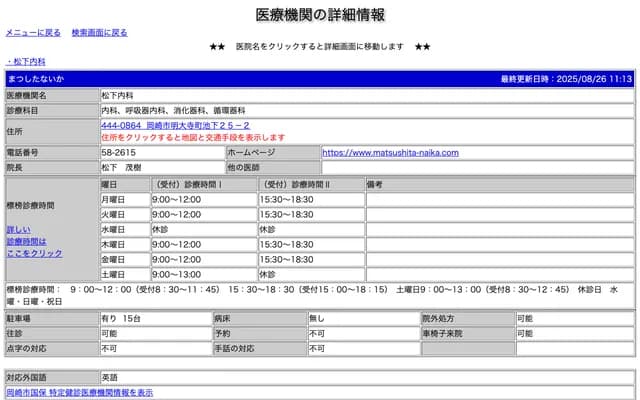The height and width of the screenshot is (400, 640).
Task: Open the map via address 444-0864 link
Action: point(175,125)
